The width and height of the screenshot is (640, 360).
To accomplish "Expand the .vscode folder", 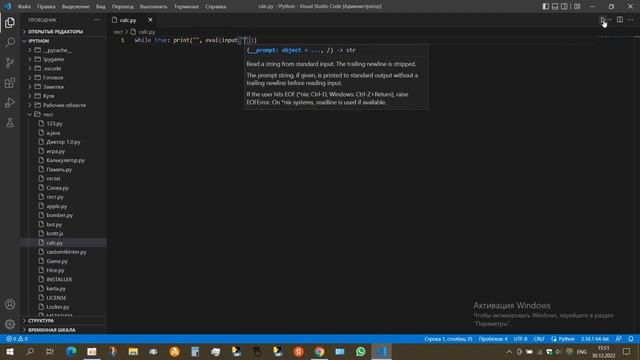I will coord(63,69).
